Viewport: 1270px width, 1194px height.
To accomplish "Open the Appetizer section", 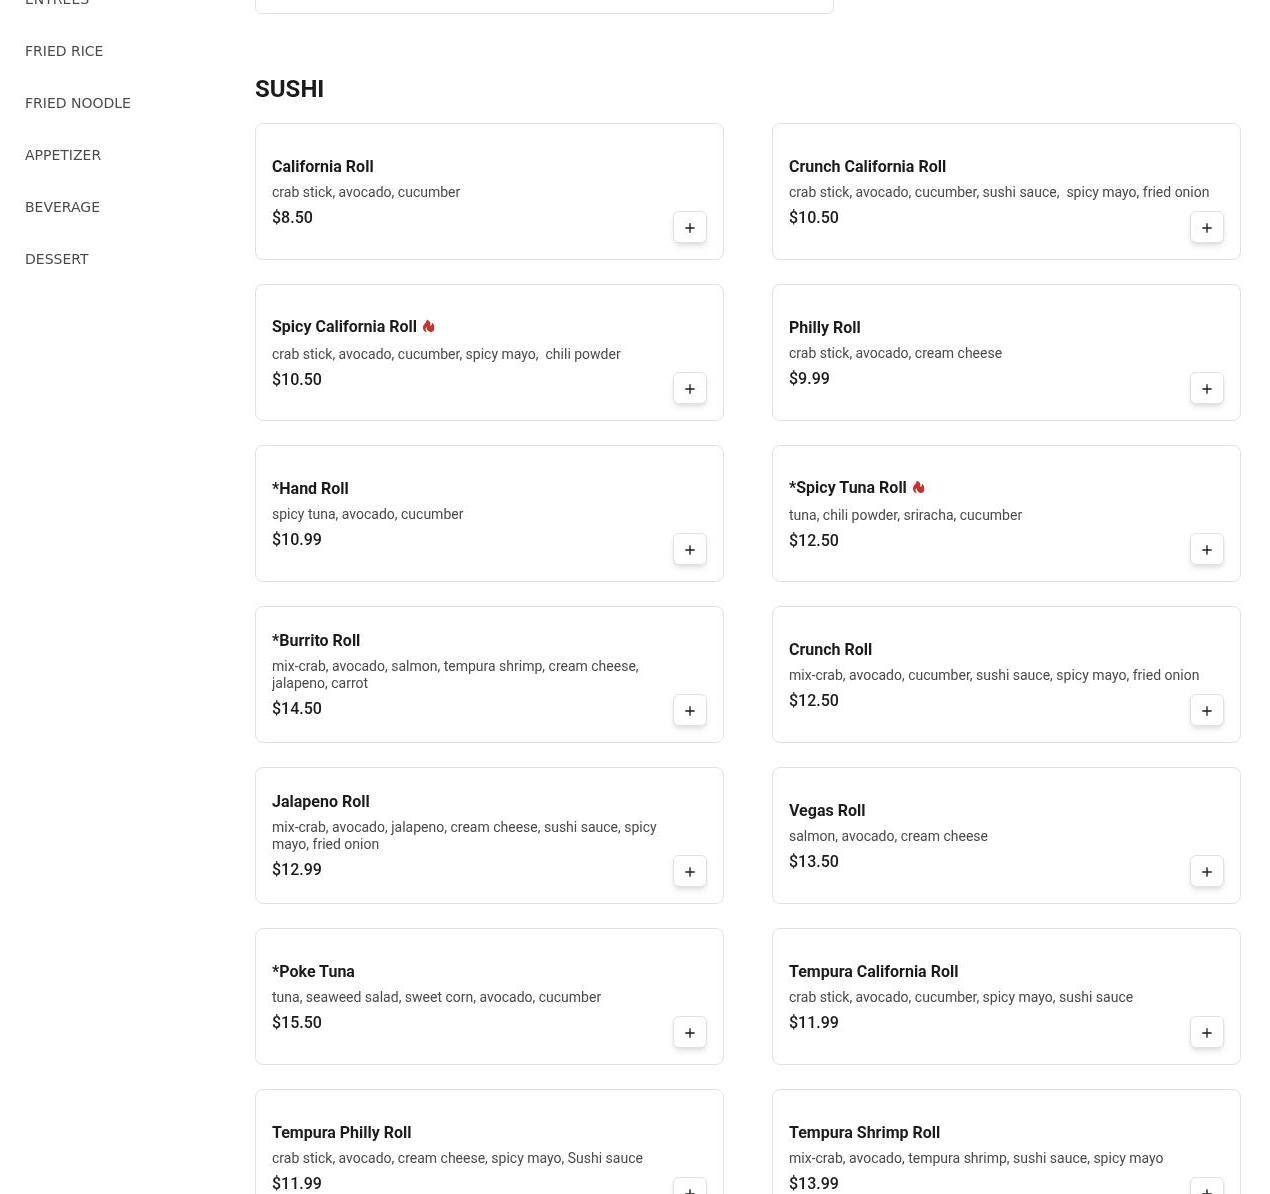I will 63,155.
